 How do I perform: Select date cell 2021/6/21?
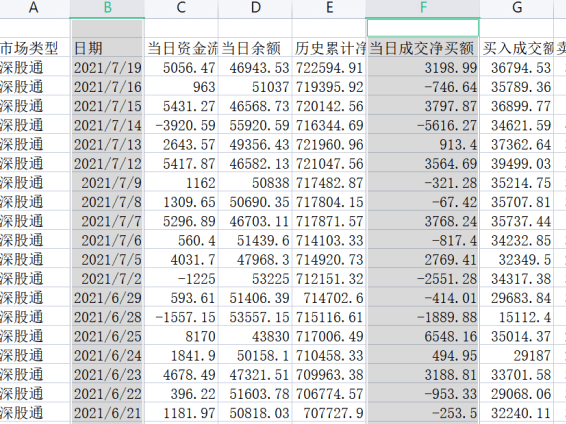(107, 412)
